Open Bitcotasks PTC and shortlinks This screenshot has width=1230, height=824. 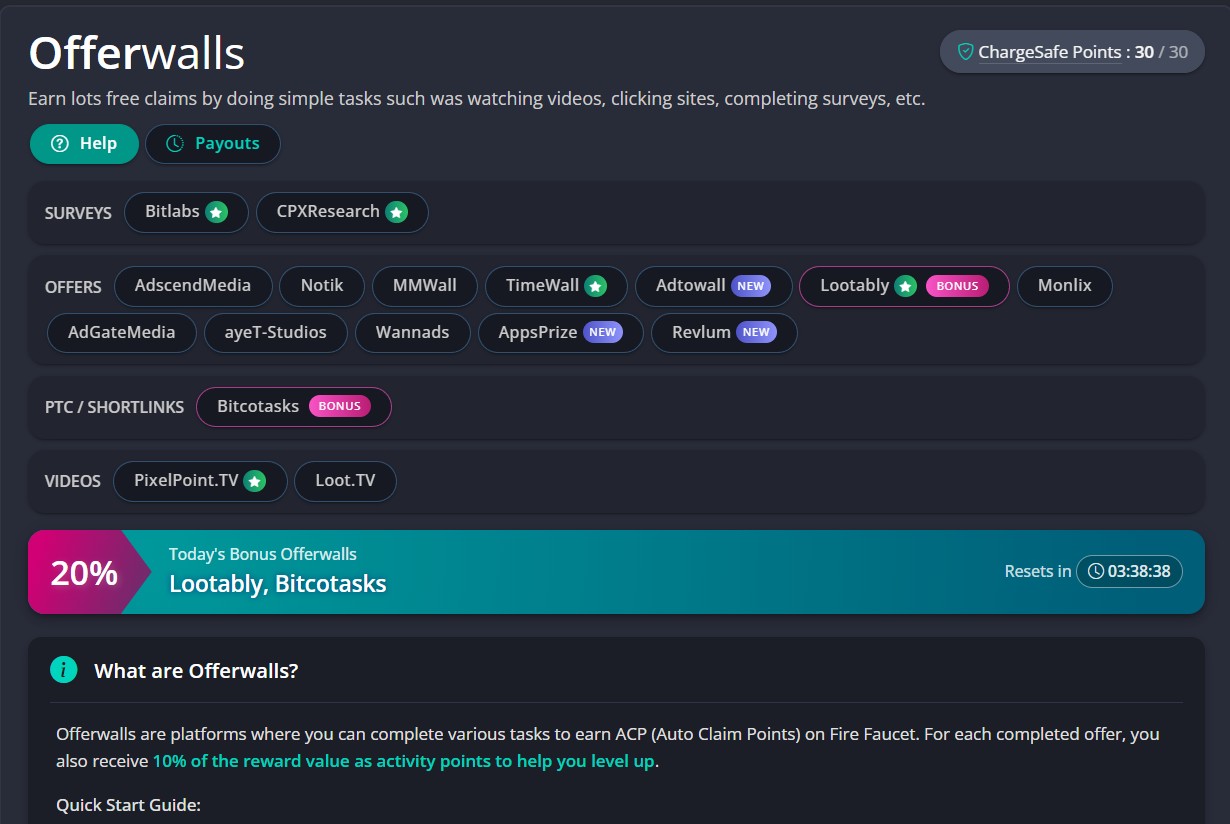point(294,407)
